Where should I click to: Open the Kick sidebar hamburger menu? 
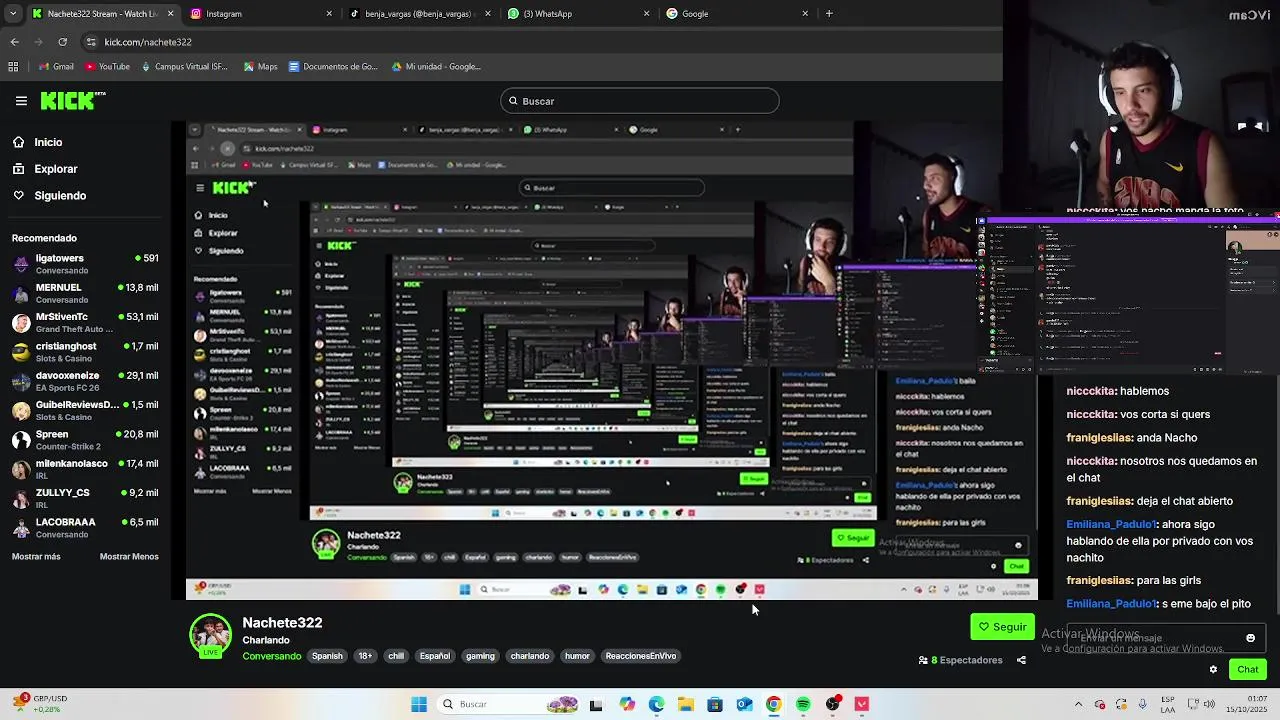tap(21, 101)
